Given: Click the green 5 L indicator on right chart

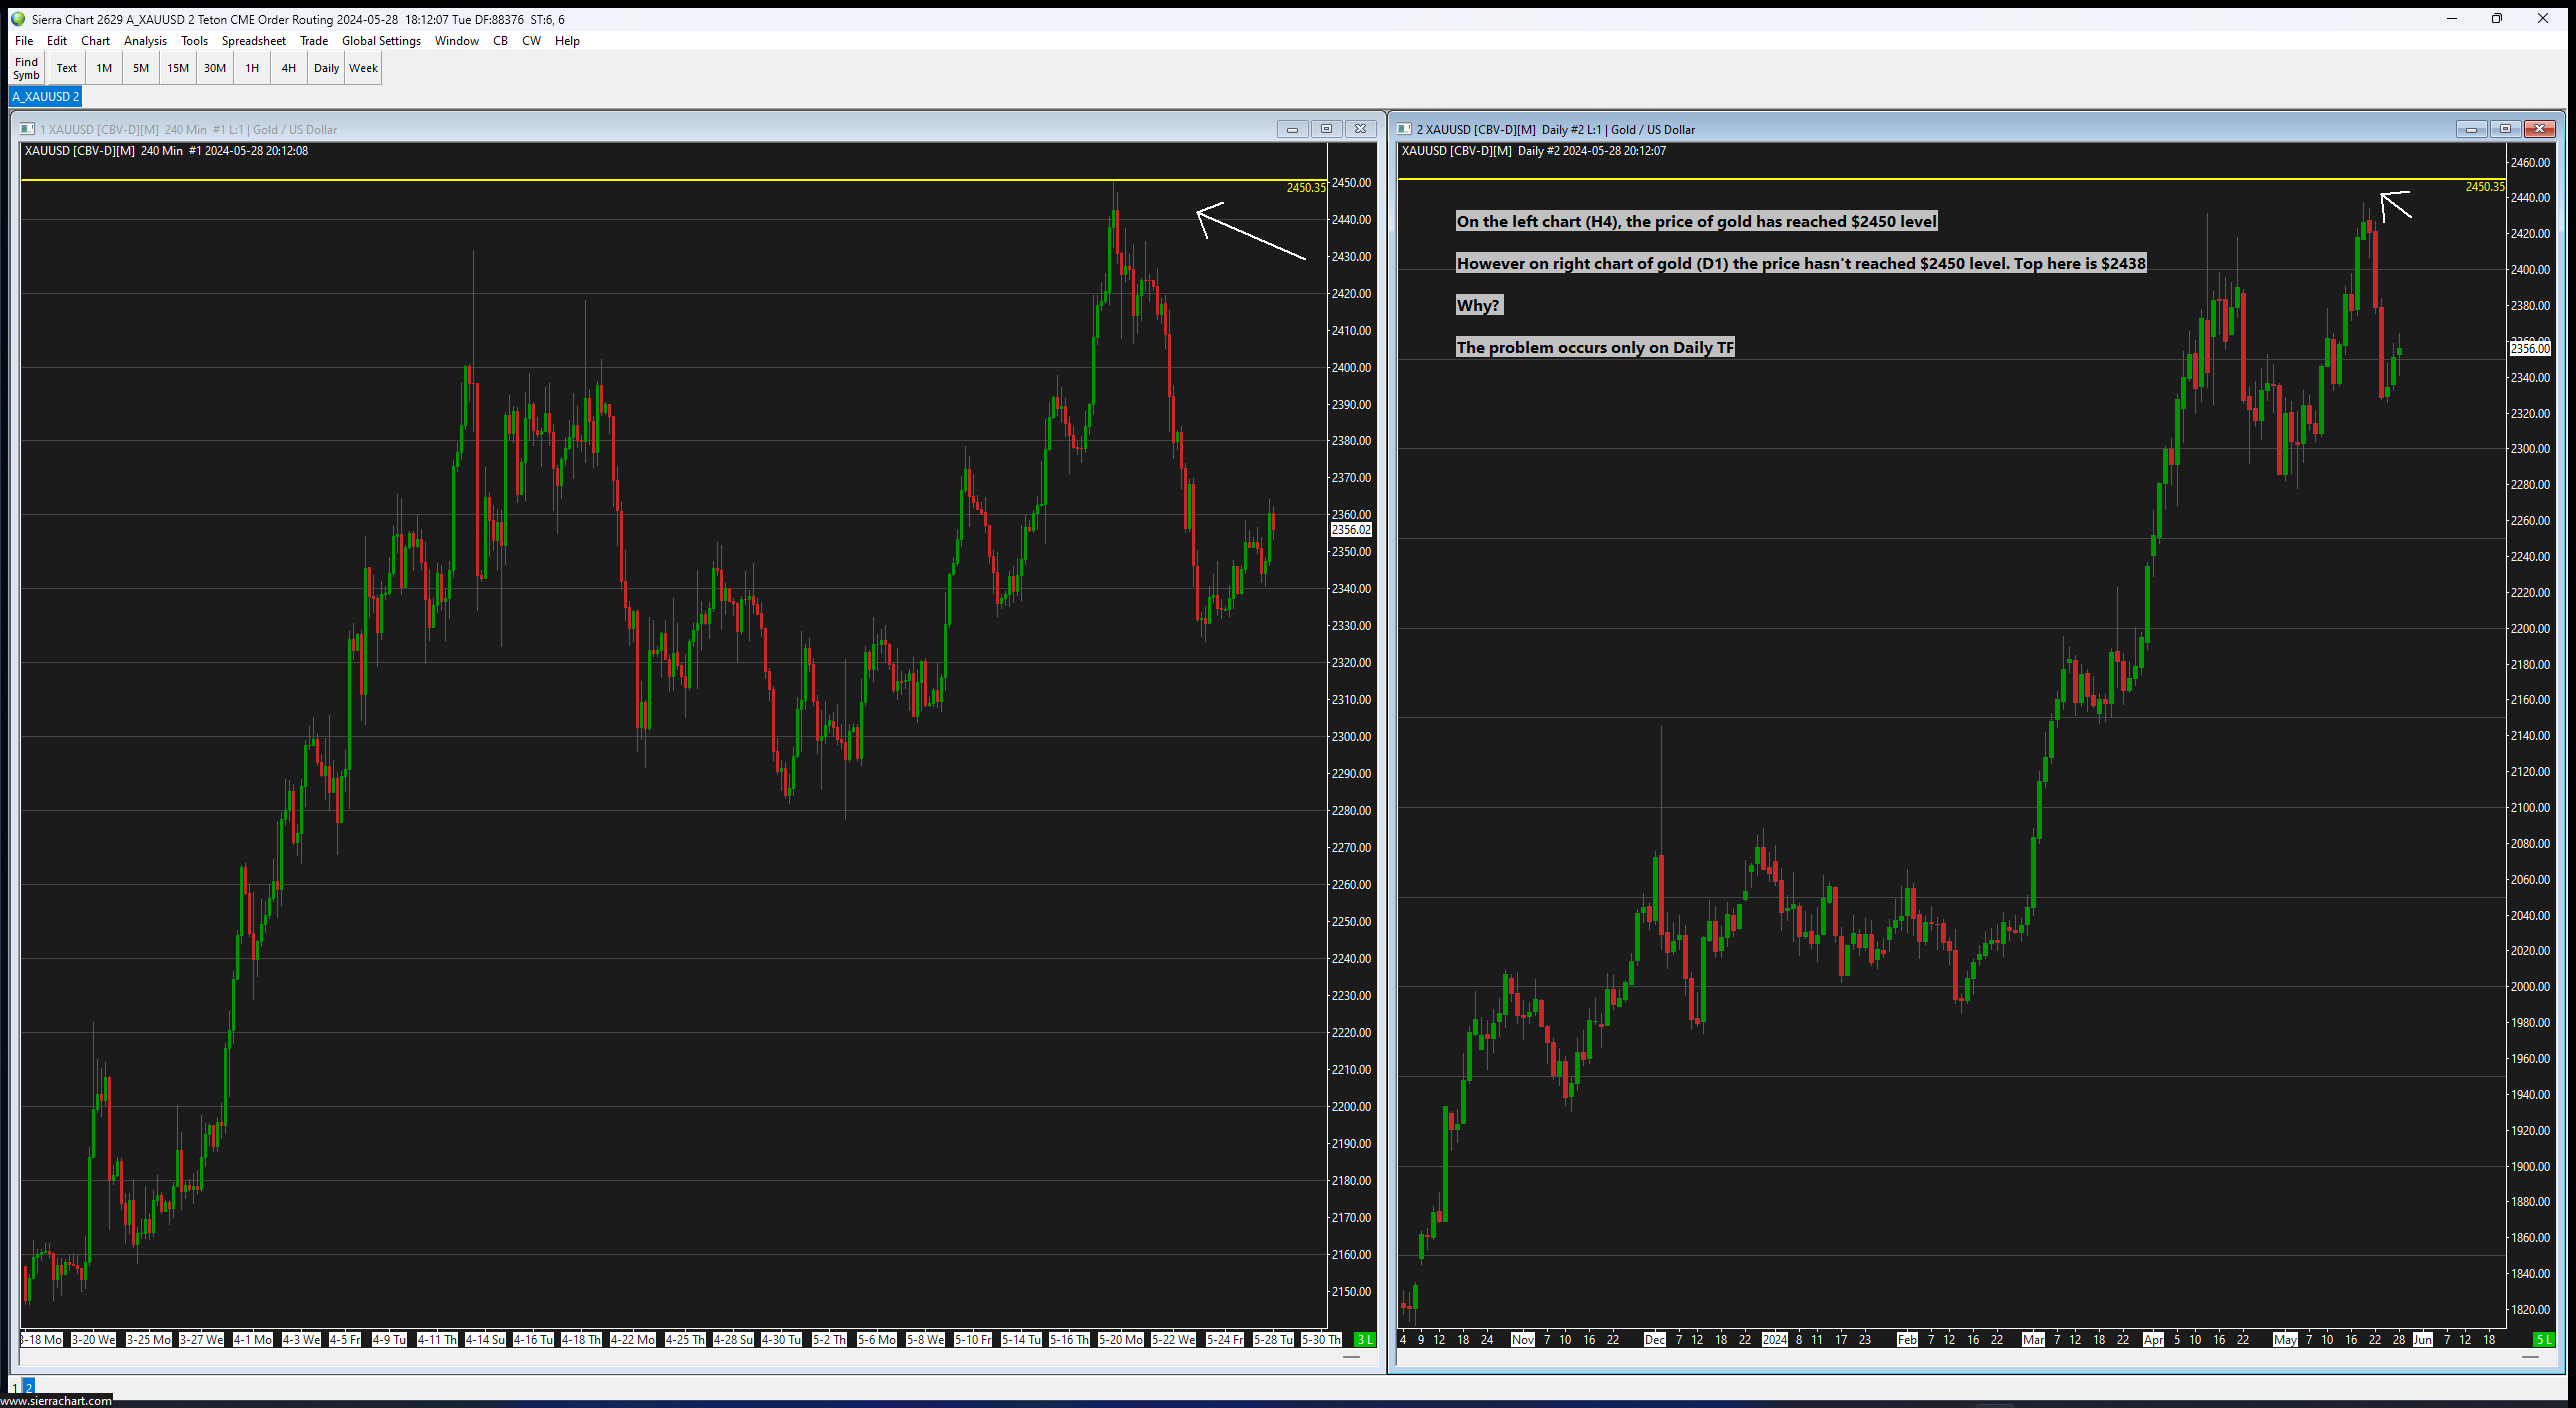Looking at the screenshot, I should pyautogui.click(x=2543, y=1339).
